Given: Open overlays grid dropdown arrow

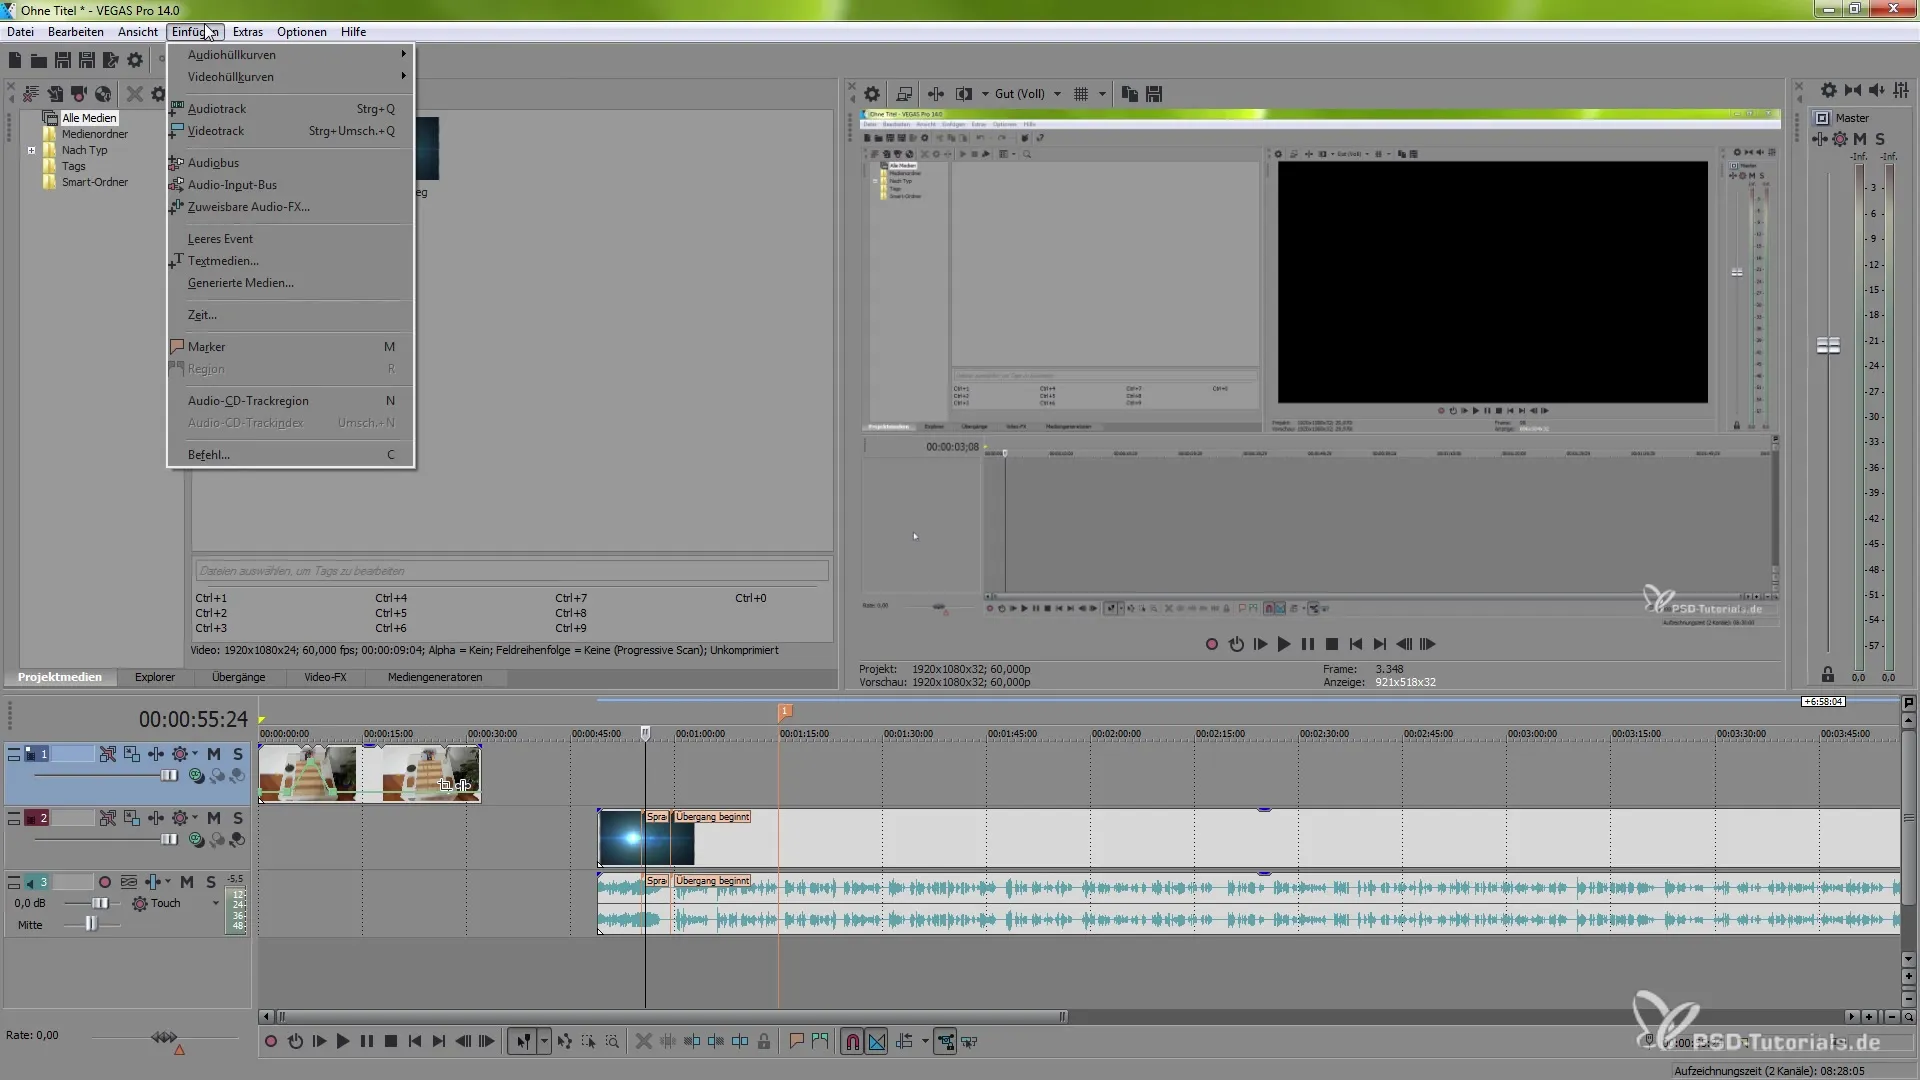Looking at the screenshot, I should pyautogui.click(x=1102, y=94).
